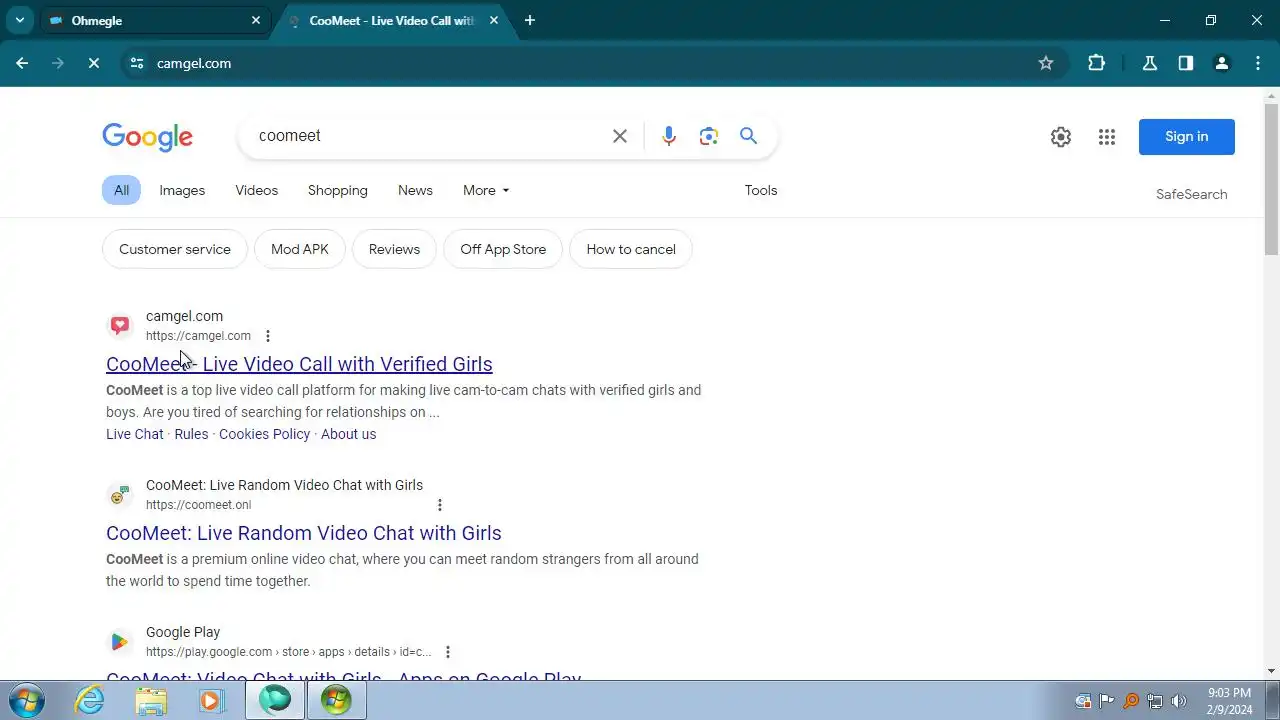Image resolution: width=1280 pixels, height=720 pixels.
Task: Open the Rules sitelink
Action: pos(191,434)
